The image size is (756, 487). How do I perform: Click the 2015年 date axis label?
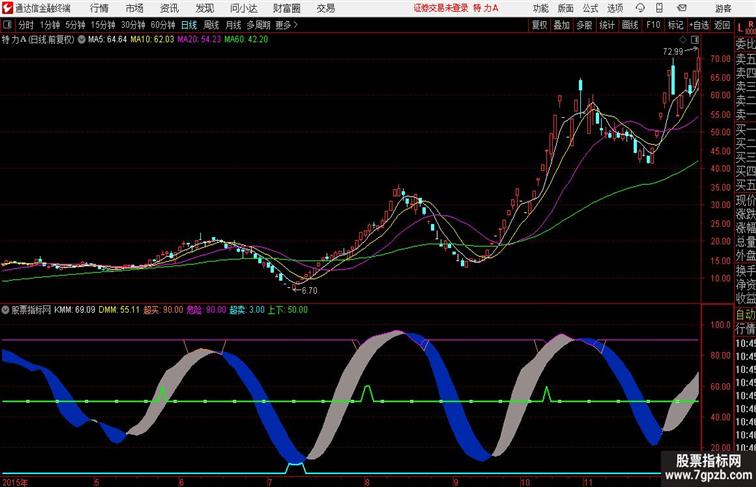point(15,482)
